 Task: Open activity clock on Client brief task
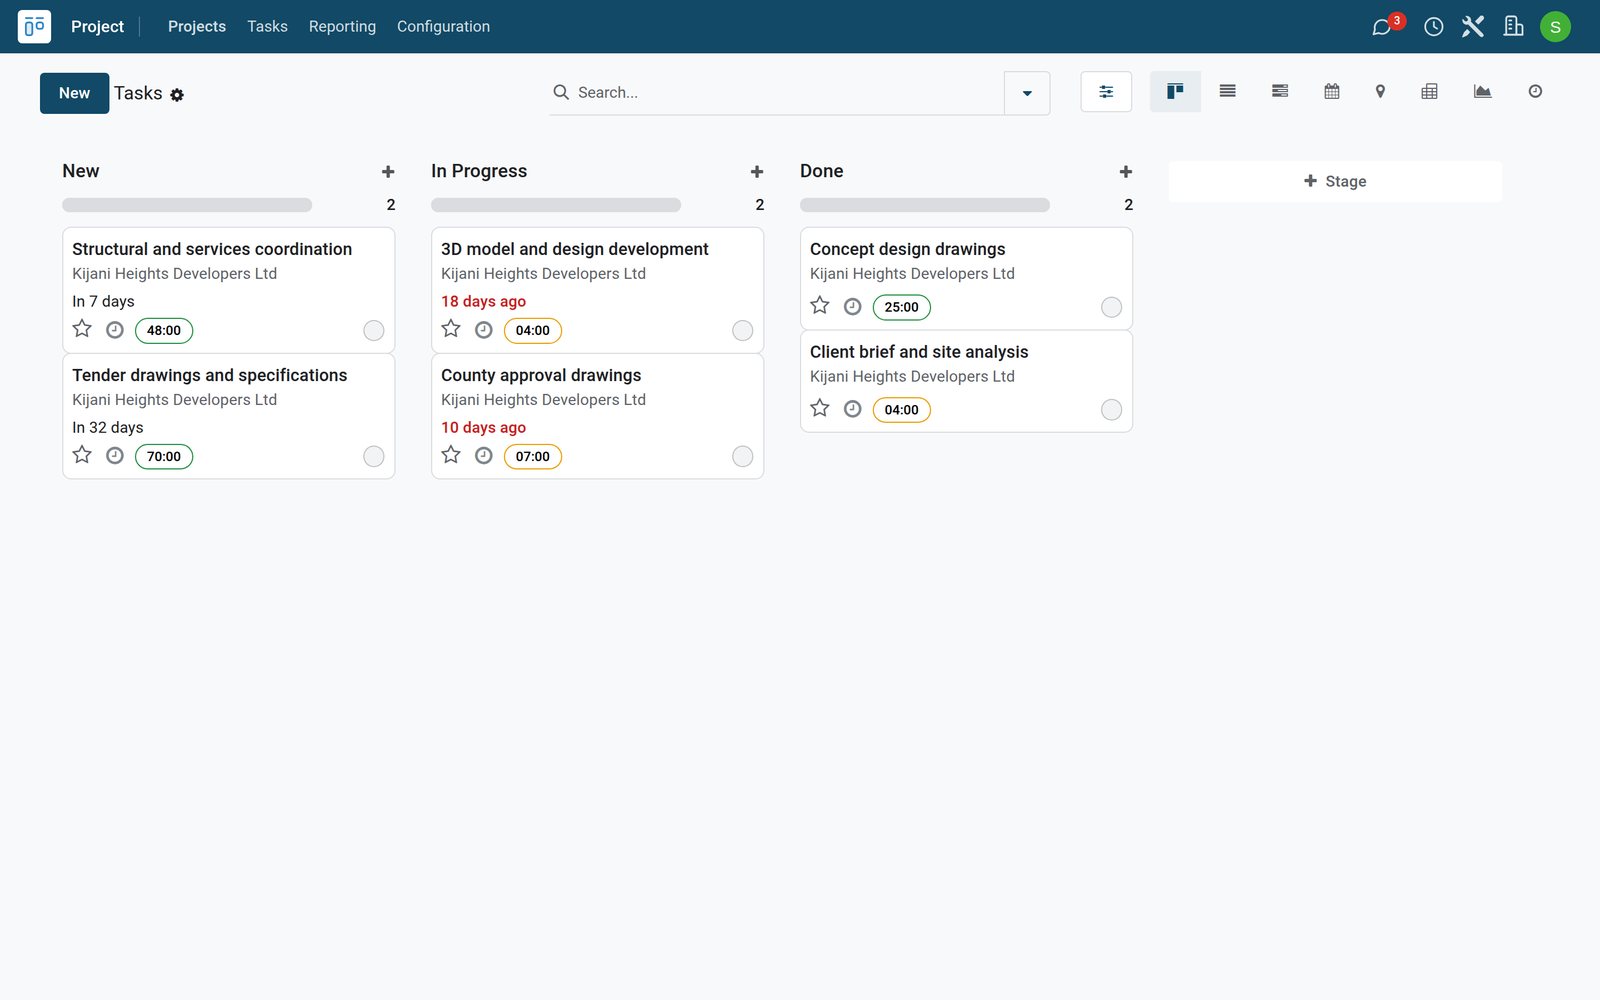tap(853, 409)
